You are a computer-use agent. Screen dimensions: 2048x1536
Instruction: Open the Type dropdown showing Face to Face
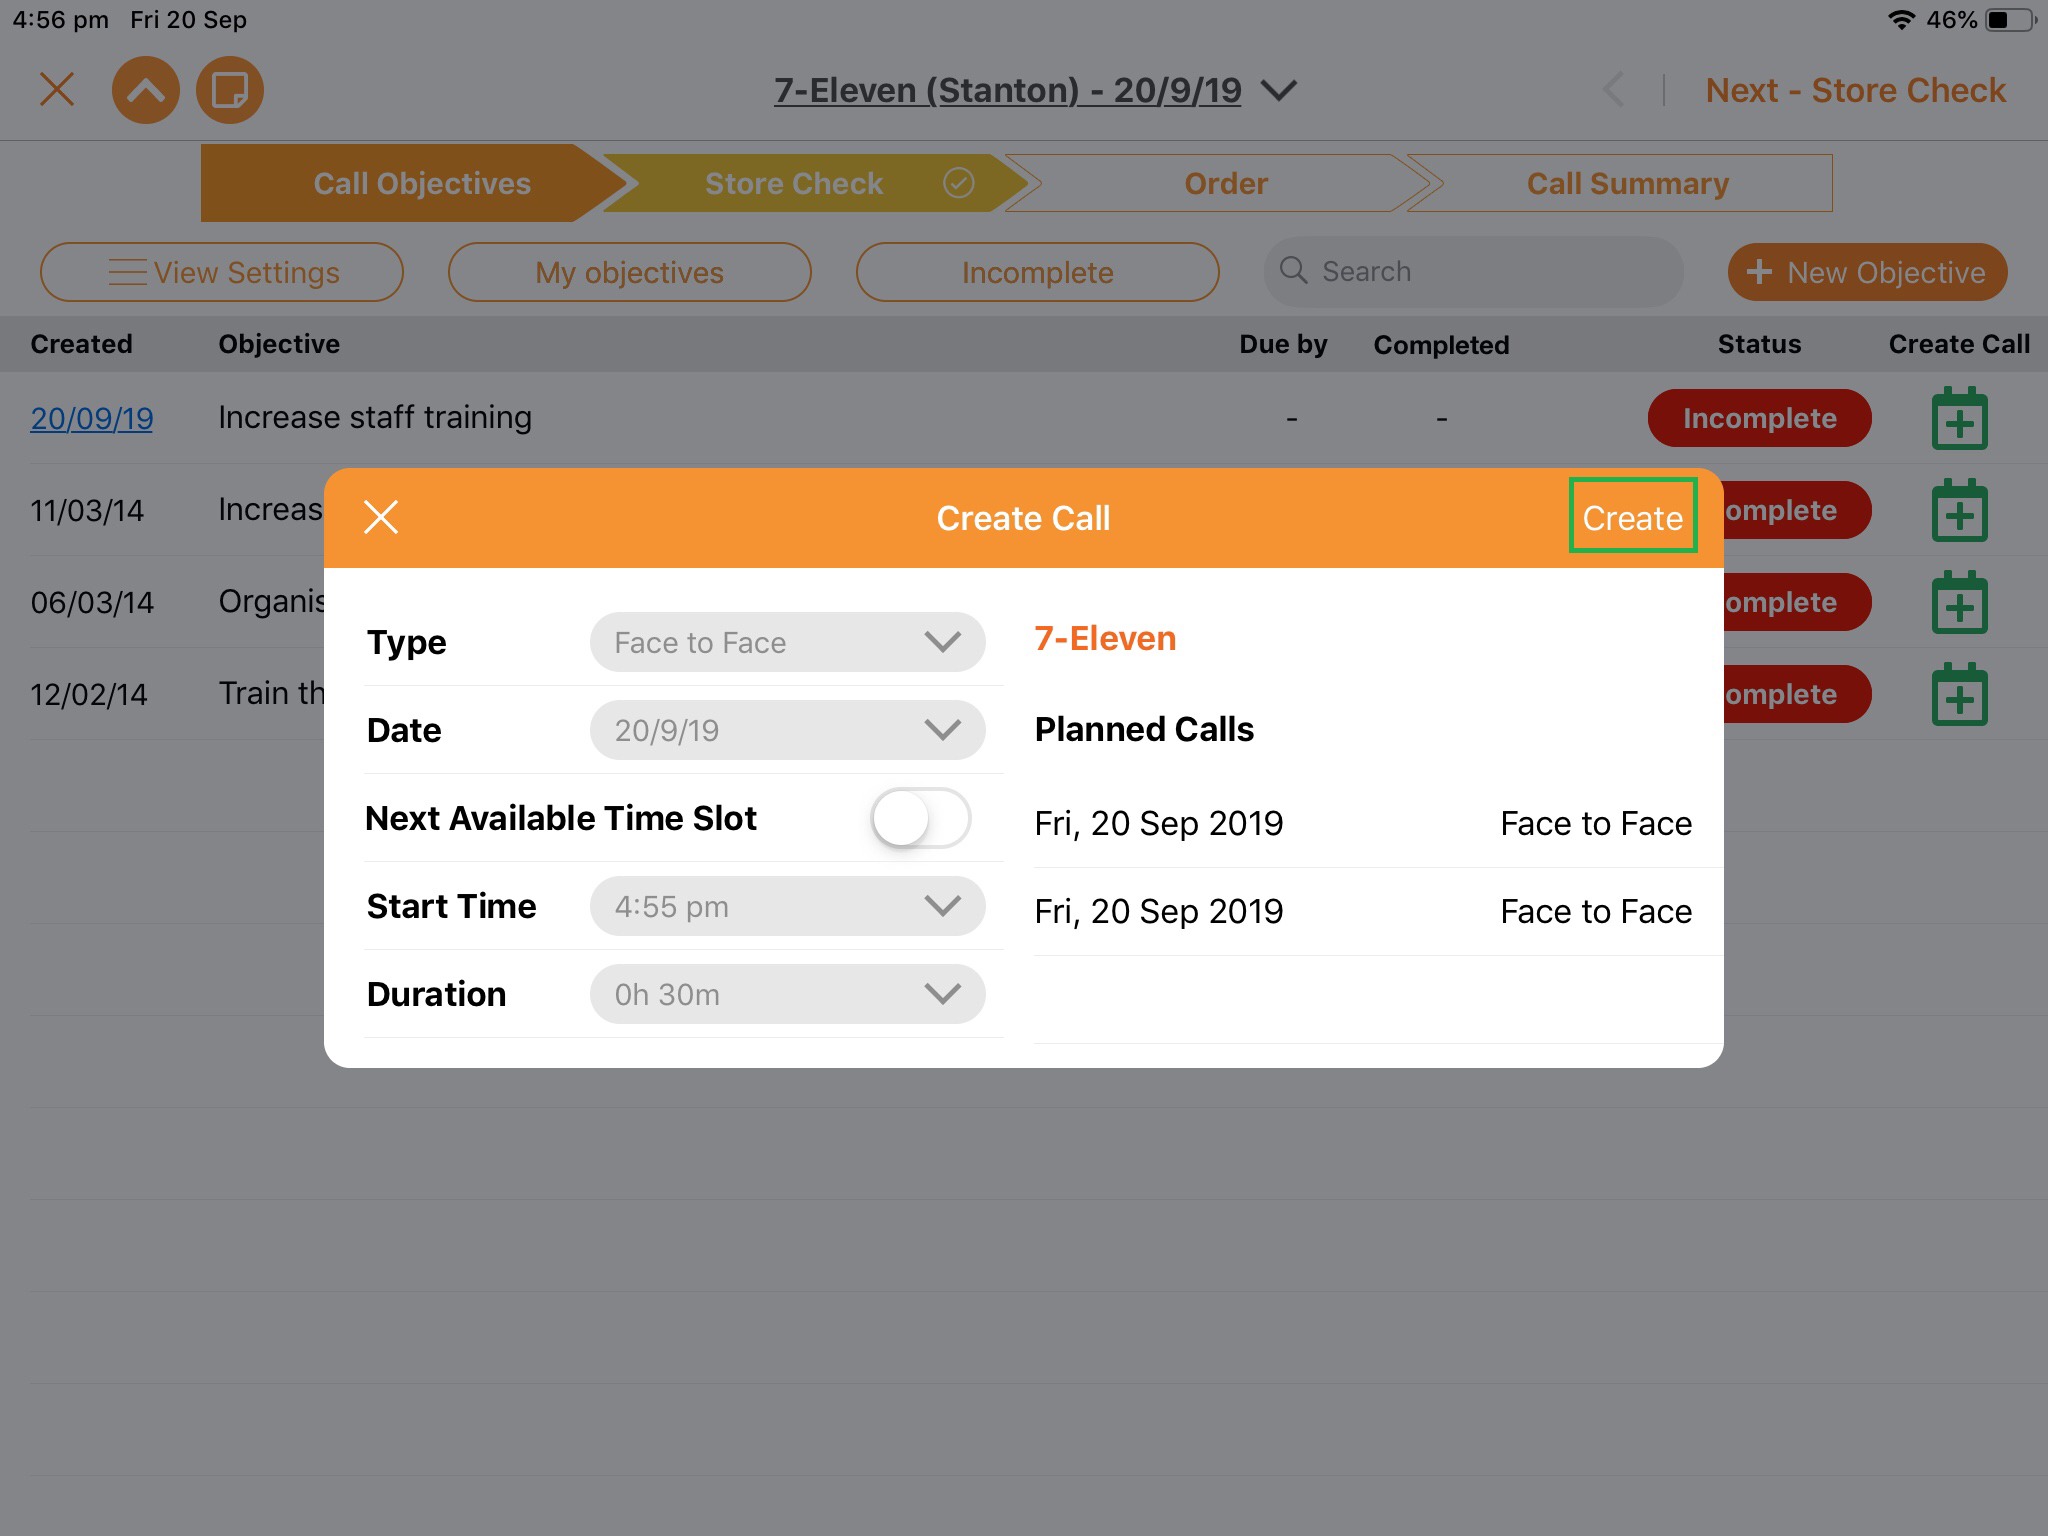click(x=787, y=642)
